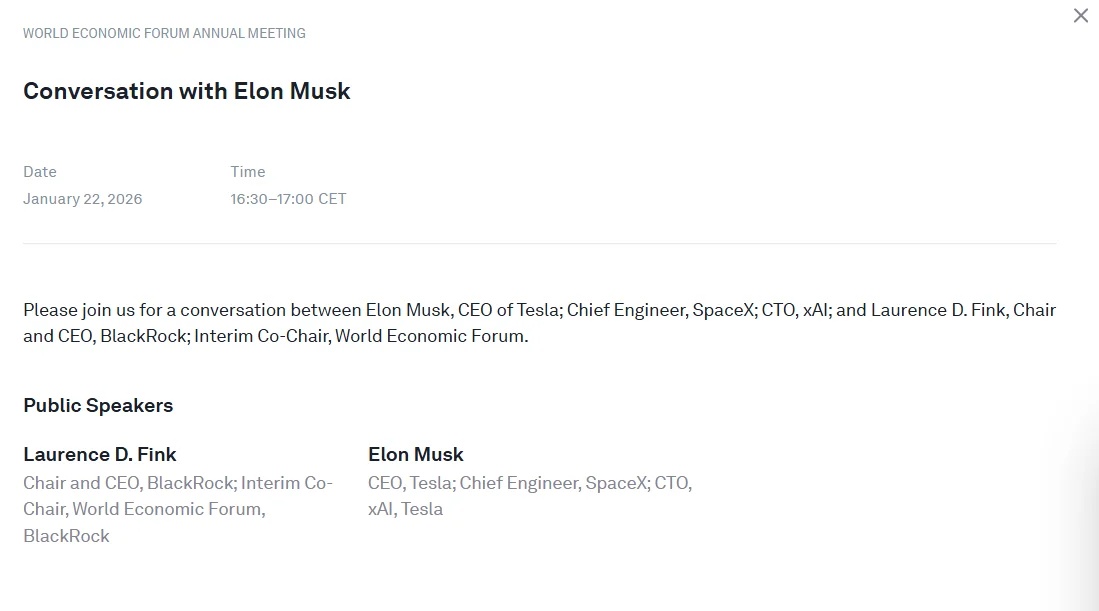Click the Public Speakers heading

[x=98, y=405]
